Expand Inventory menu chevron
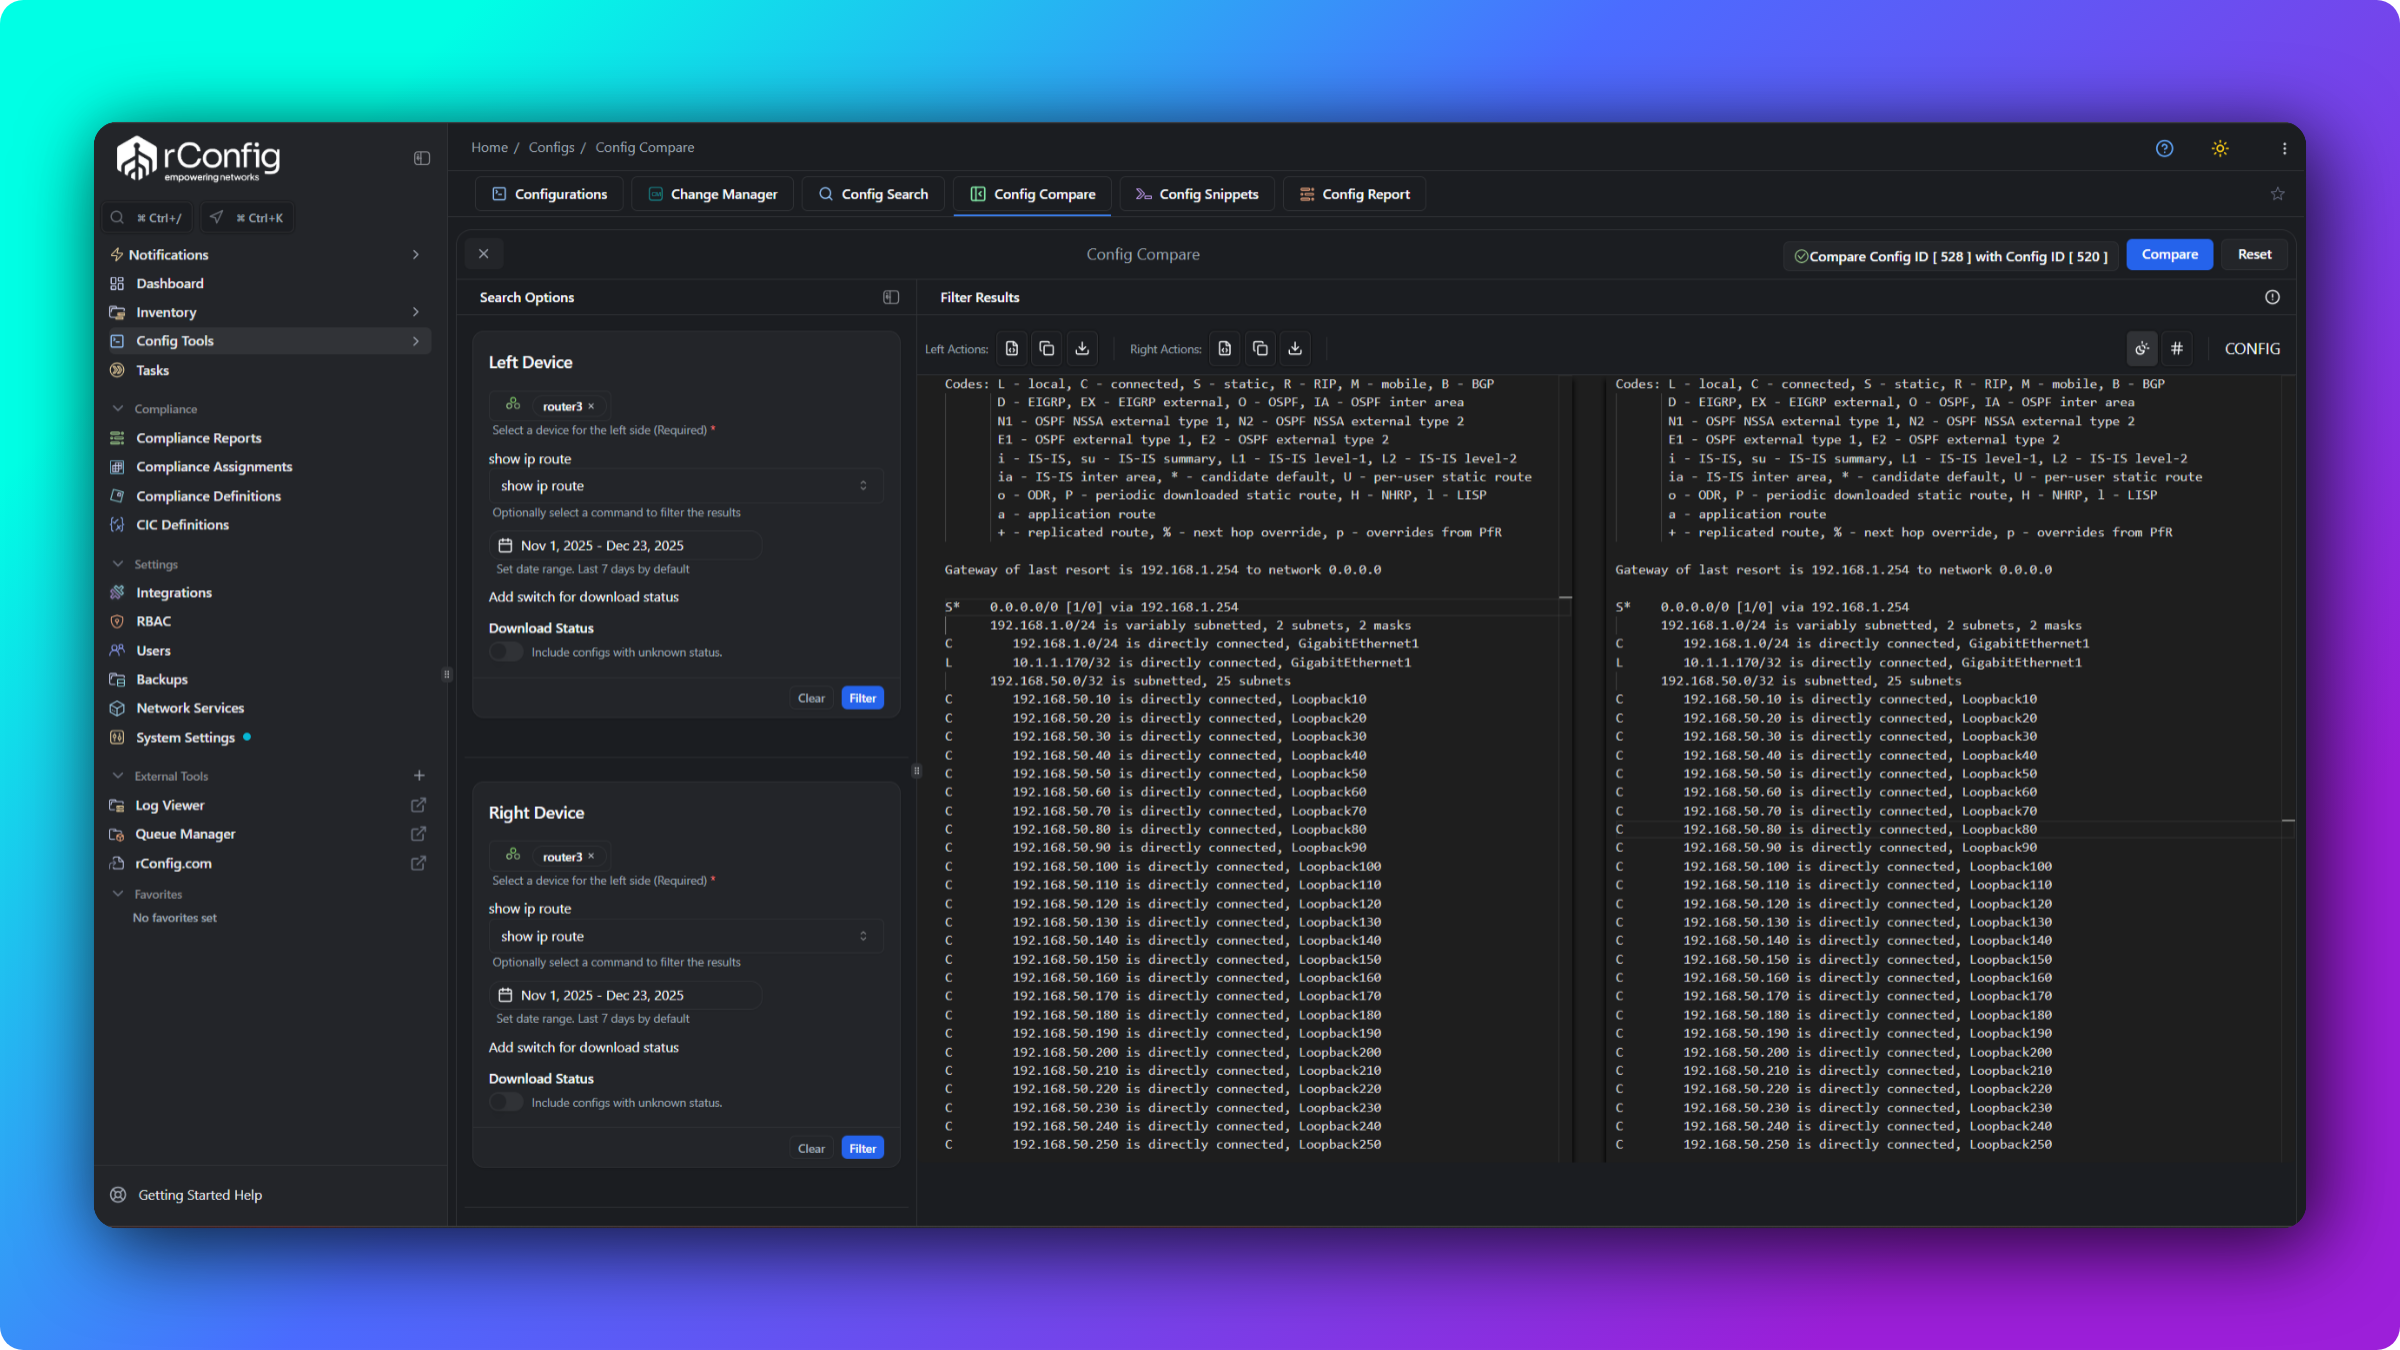Screen dimensions: 2400x1350 point(416,312)
